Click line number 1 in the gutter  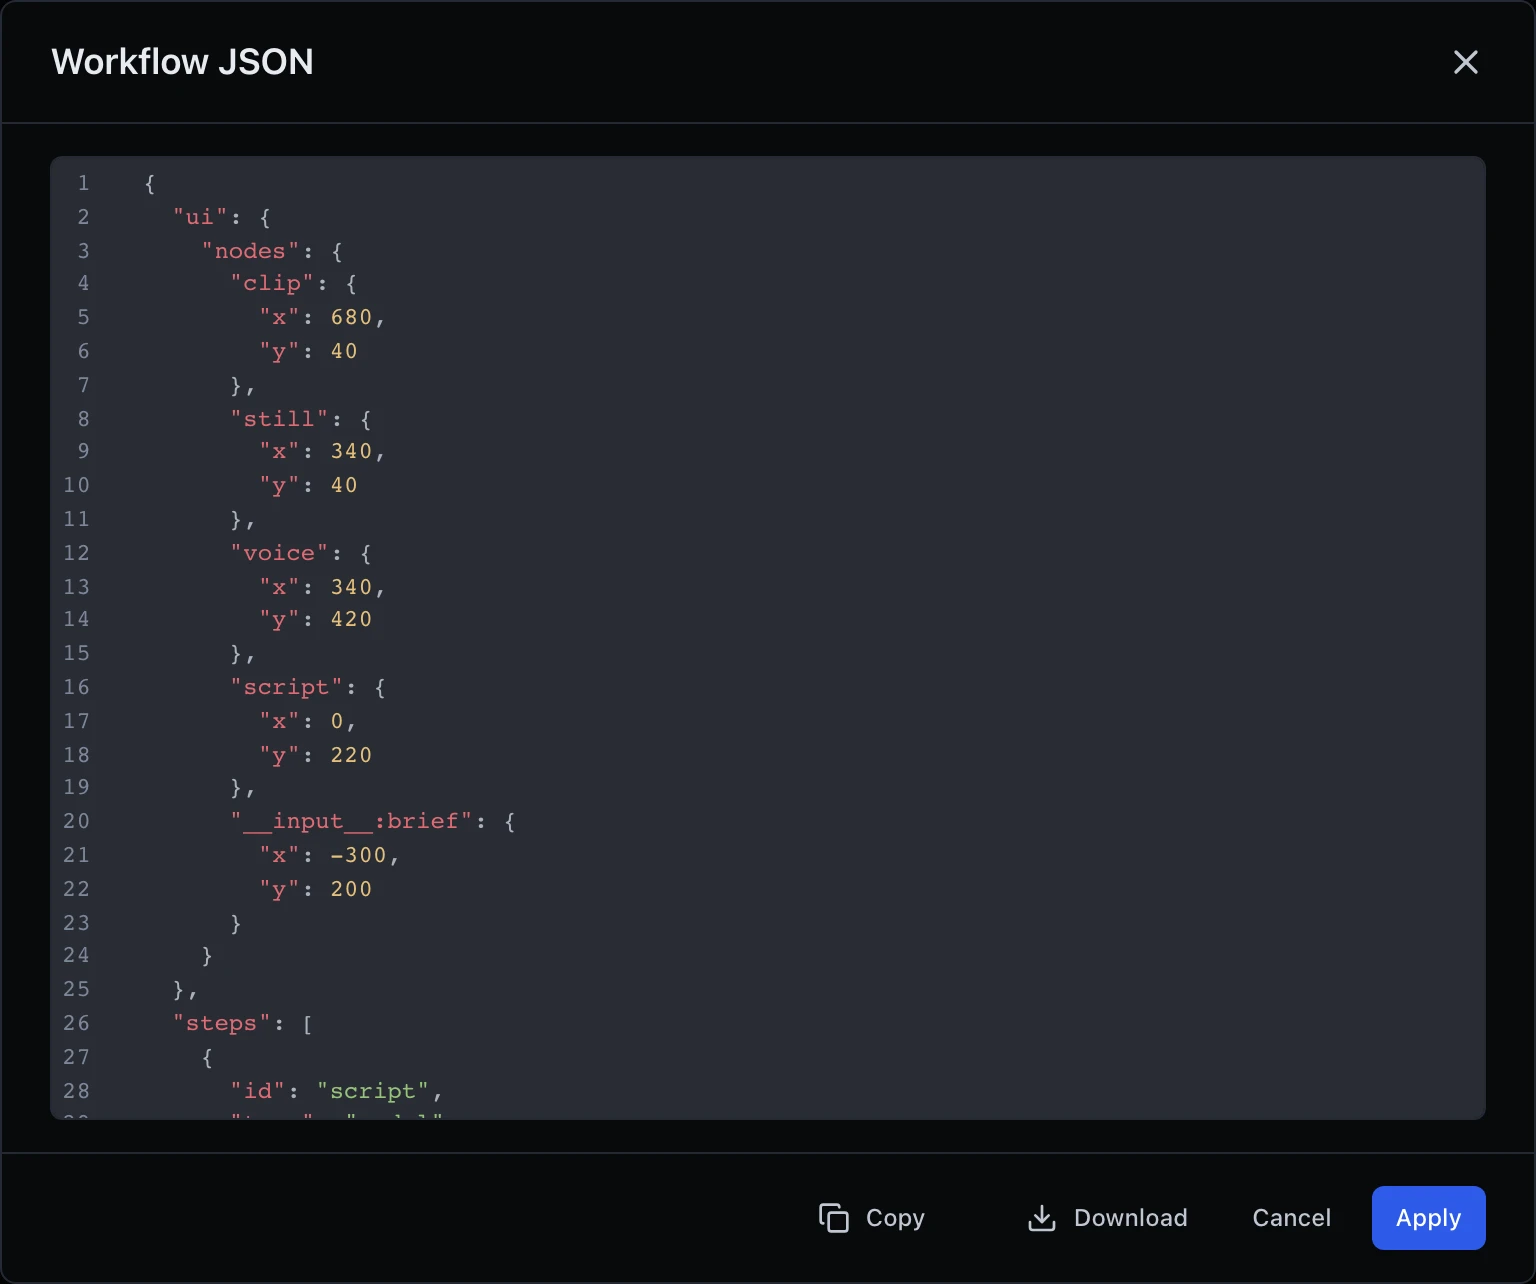click(x=84, y=183)
